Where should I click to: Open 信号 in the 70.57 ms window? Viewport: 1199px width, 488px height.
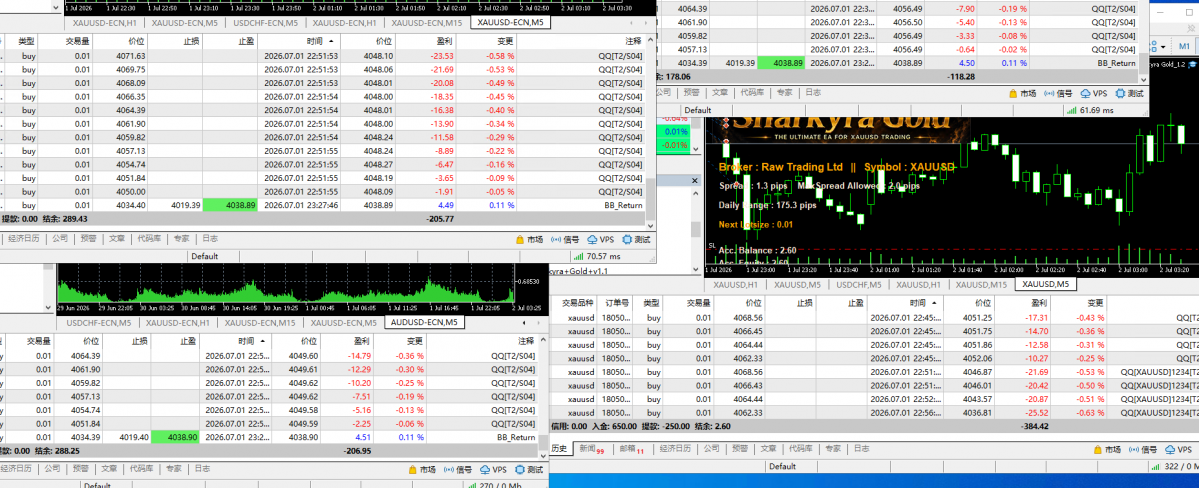[564, 239]
